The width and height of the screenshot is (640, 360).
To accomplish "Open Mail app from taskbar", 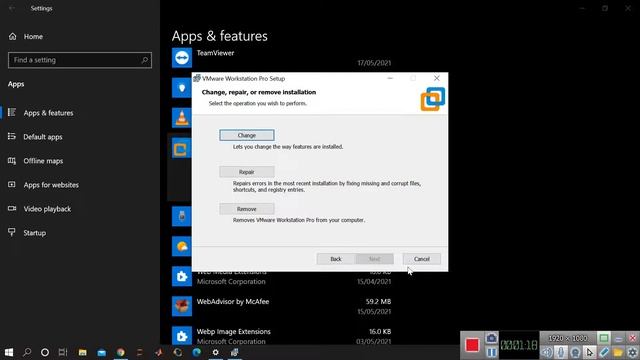I will point(102,352).
